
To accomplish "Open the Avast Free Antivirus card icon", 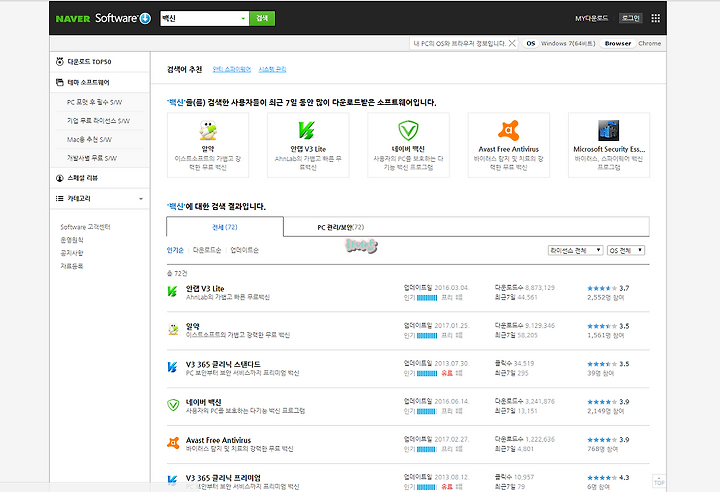I will pos(508,130).
